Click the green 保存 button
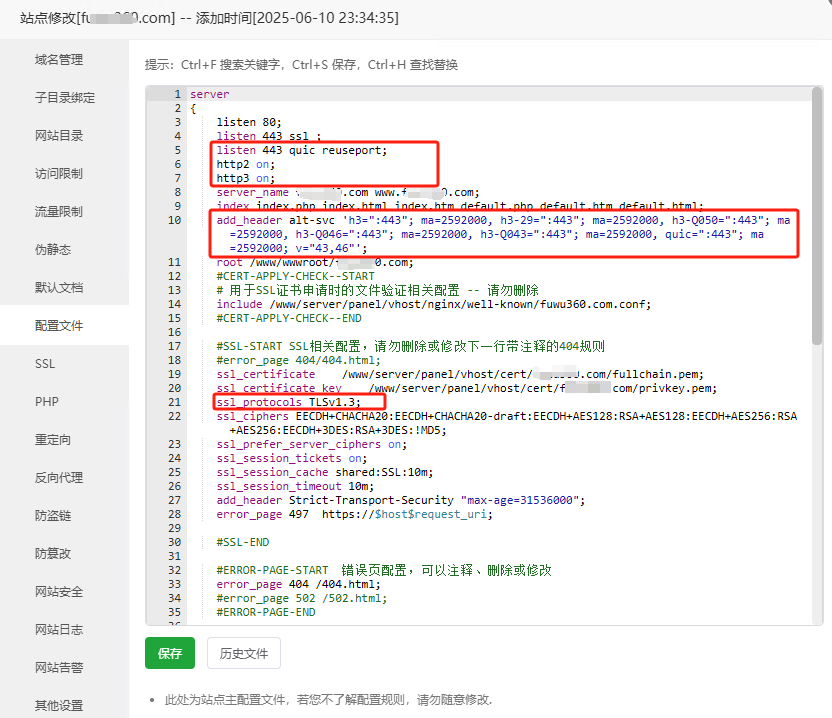Viewport: 832px width, 718px height. 170,653
